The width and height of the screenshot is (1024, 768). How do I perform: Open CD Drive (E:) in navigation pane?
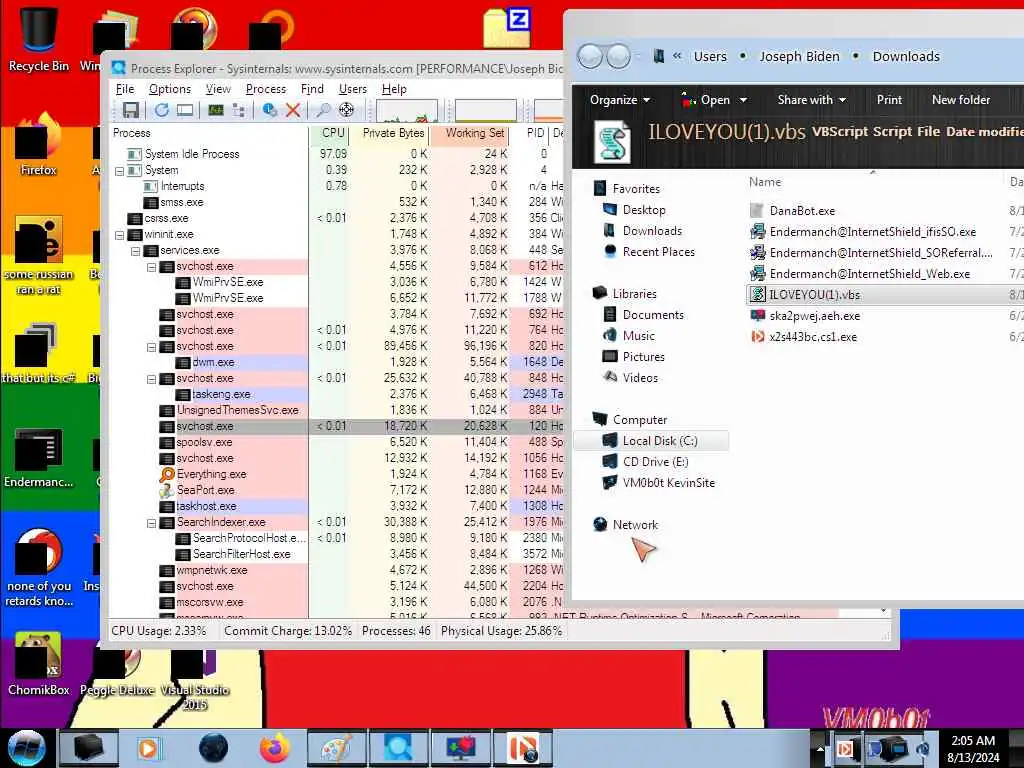click(x=655, y=462)
